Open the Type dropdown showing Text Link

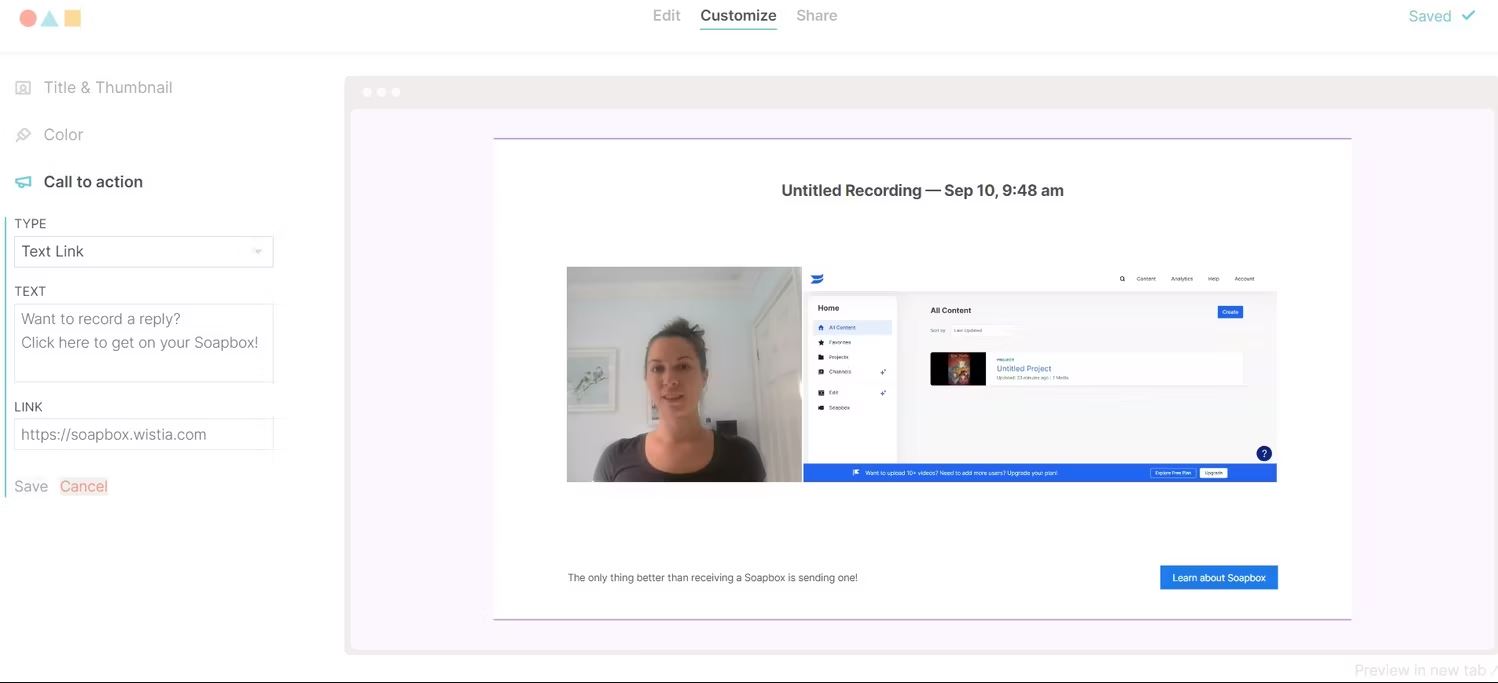click(143, 251)
